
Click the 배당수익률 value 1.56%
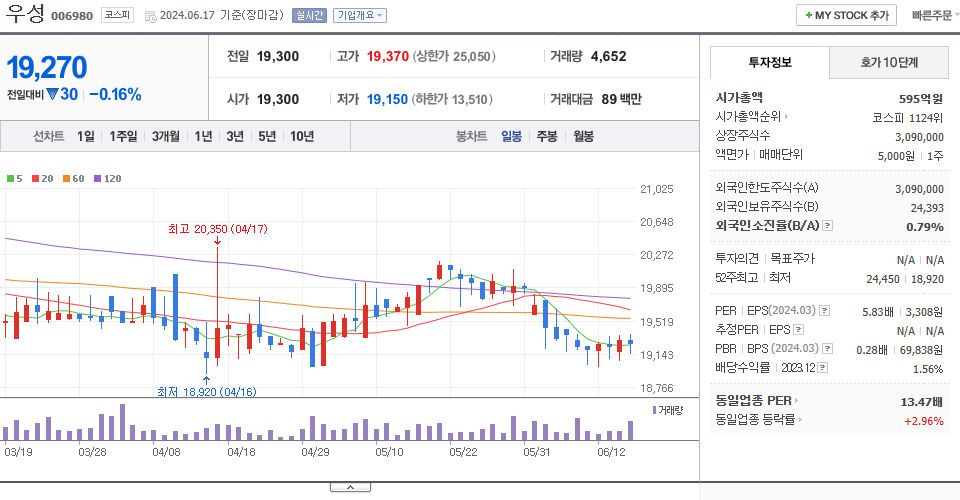click(x=928, y=369)
